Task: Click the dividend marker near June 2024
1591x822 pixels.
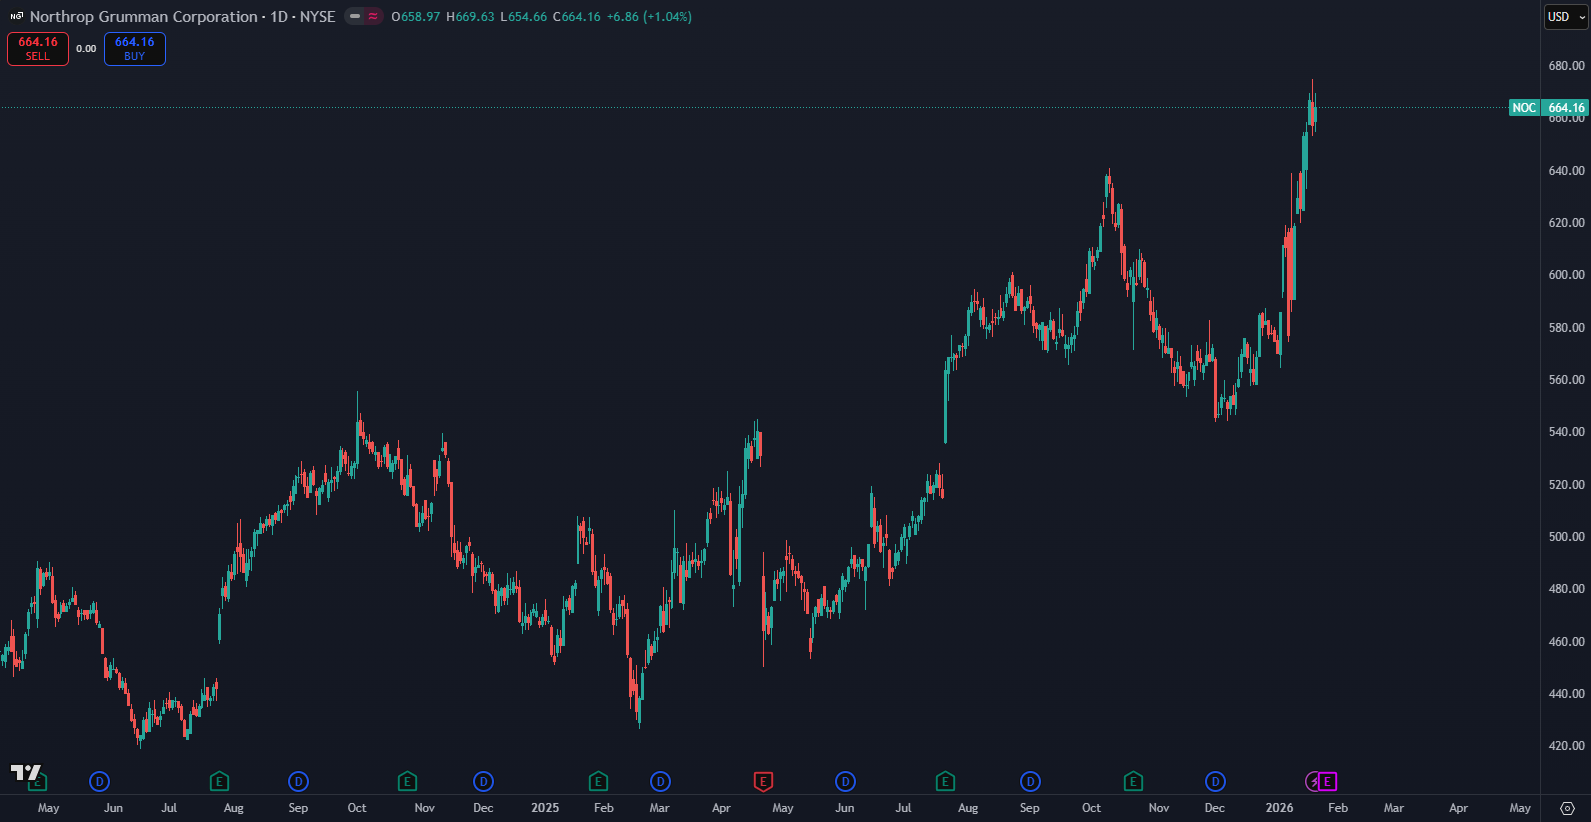Action: click(99, 781)
